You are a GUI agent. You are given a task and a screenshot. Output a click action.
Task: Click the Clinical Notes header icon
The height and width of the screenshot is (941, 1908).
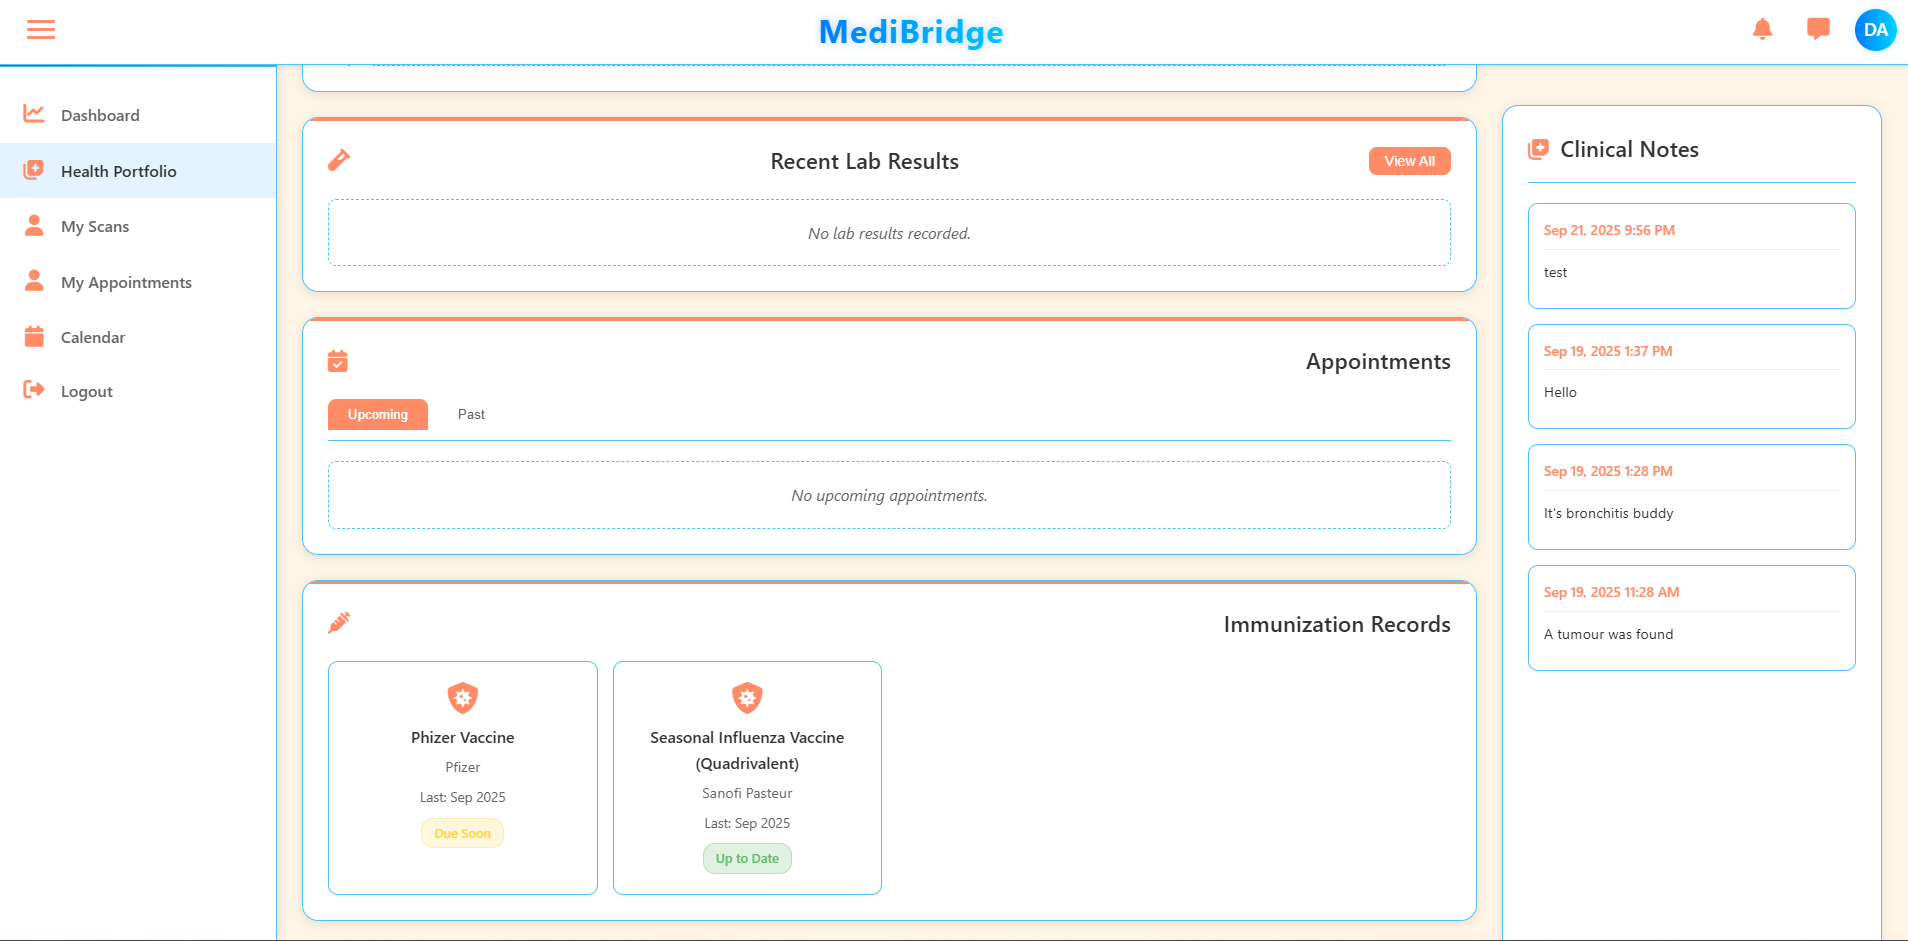pyautogui.click(x=1538, y=150)
